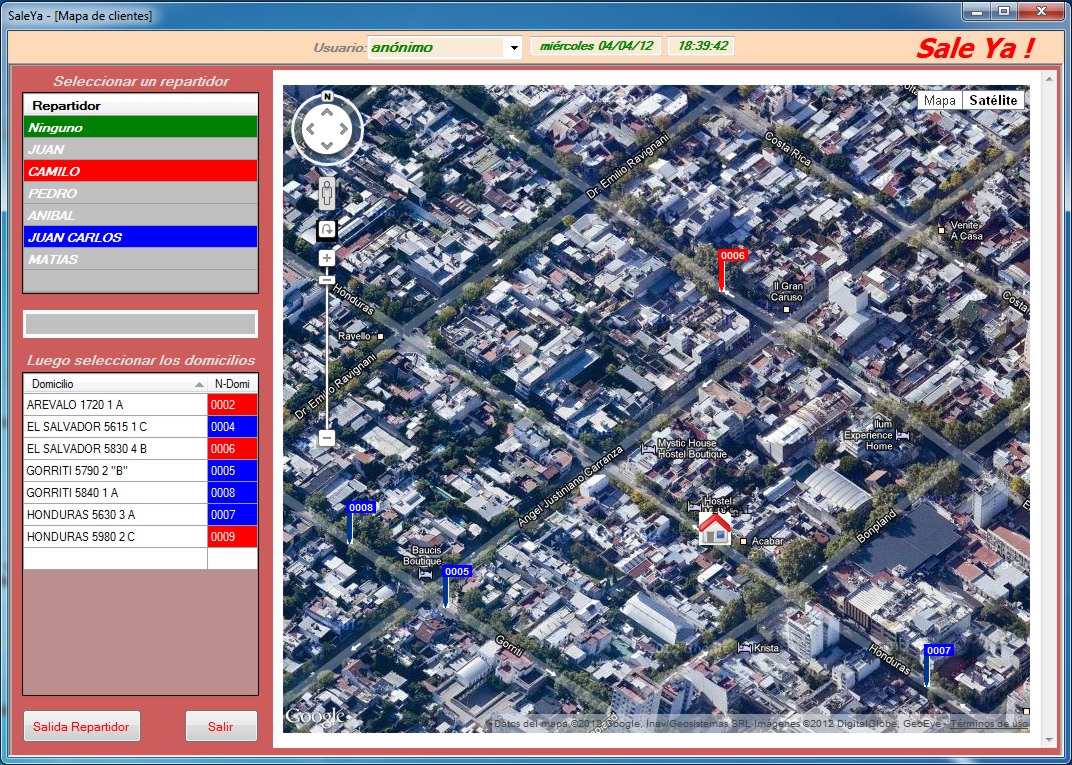This screenshot has width=1072, height=765.
Task: Click the red house home icon
Action: [x=714, y=529]
